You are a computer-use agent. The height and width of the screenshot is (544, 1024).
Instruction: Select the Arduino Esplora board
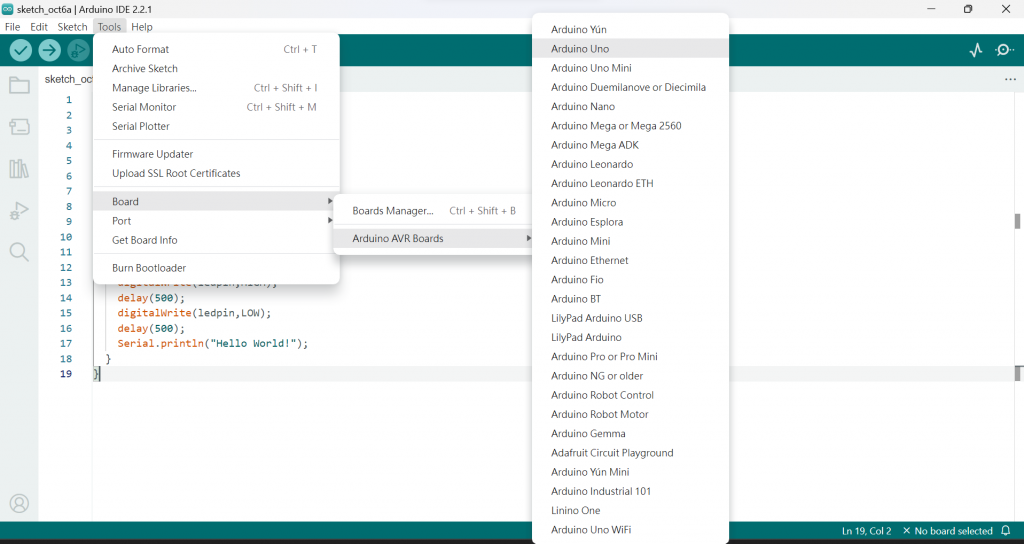(x=630, y=222)
